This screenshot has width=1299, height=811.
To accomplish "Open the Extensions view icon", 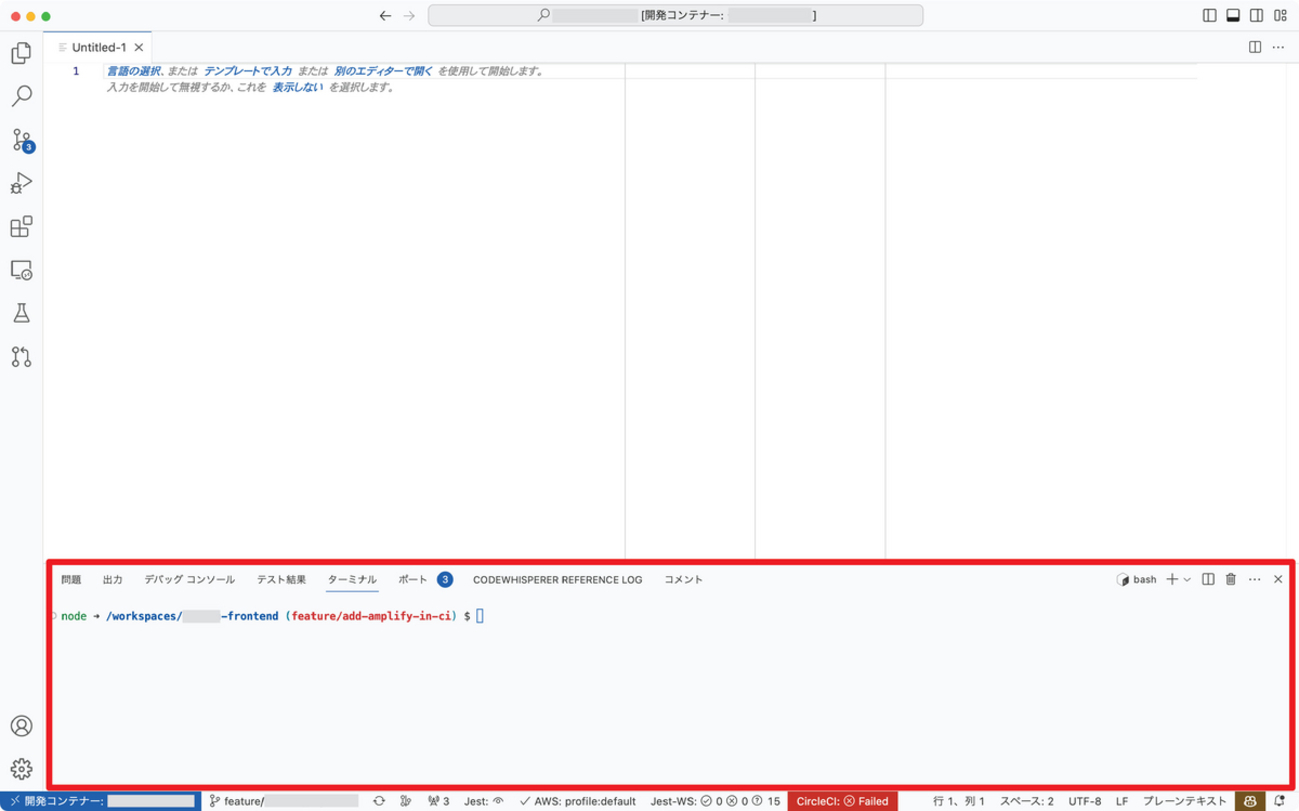I will pyautogui.click(x=21, y=227).
